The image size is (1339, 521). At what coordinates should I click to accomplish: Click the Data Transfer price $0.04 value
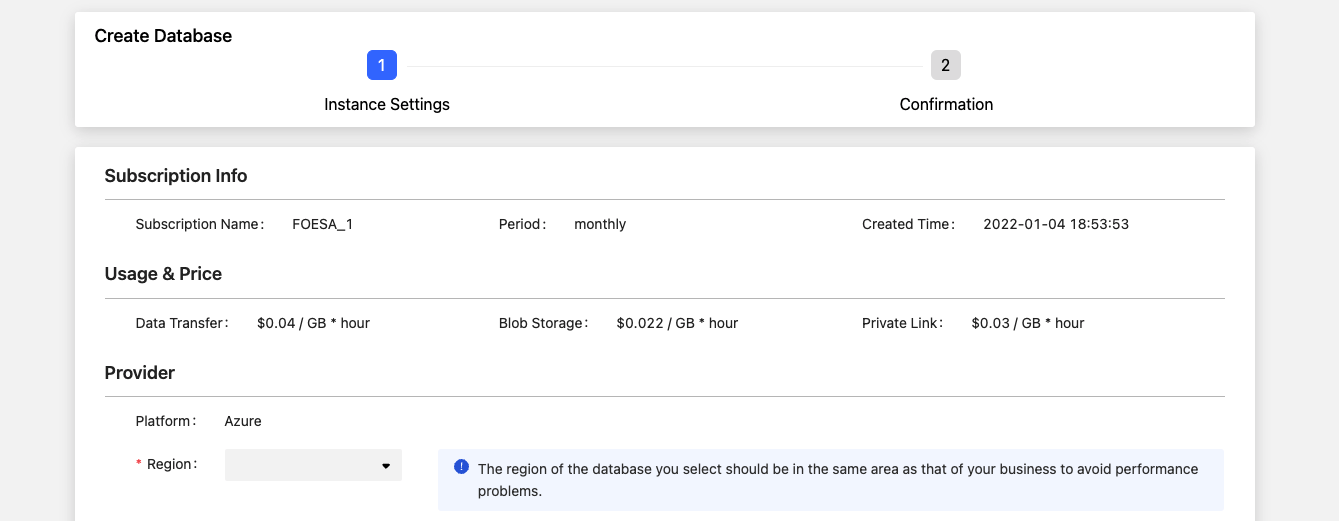(313, 323)
